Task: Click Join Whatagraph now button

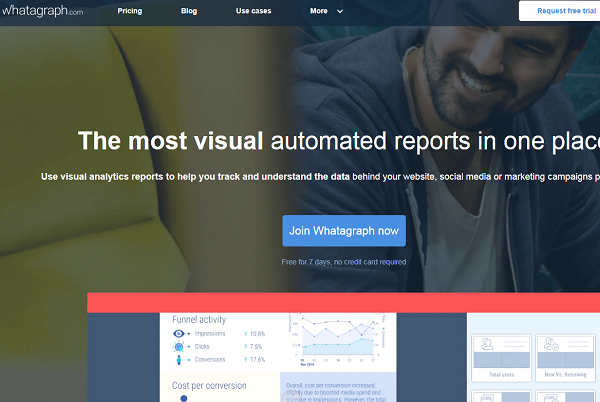Action: (x=344, y=231)
